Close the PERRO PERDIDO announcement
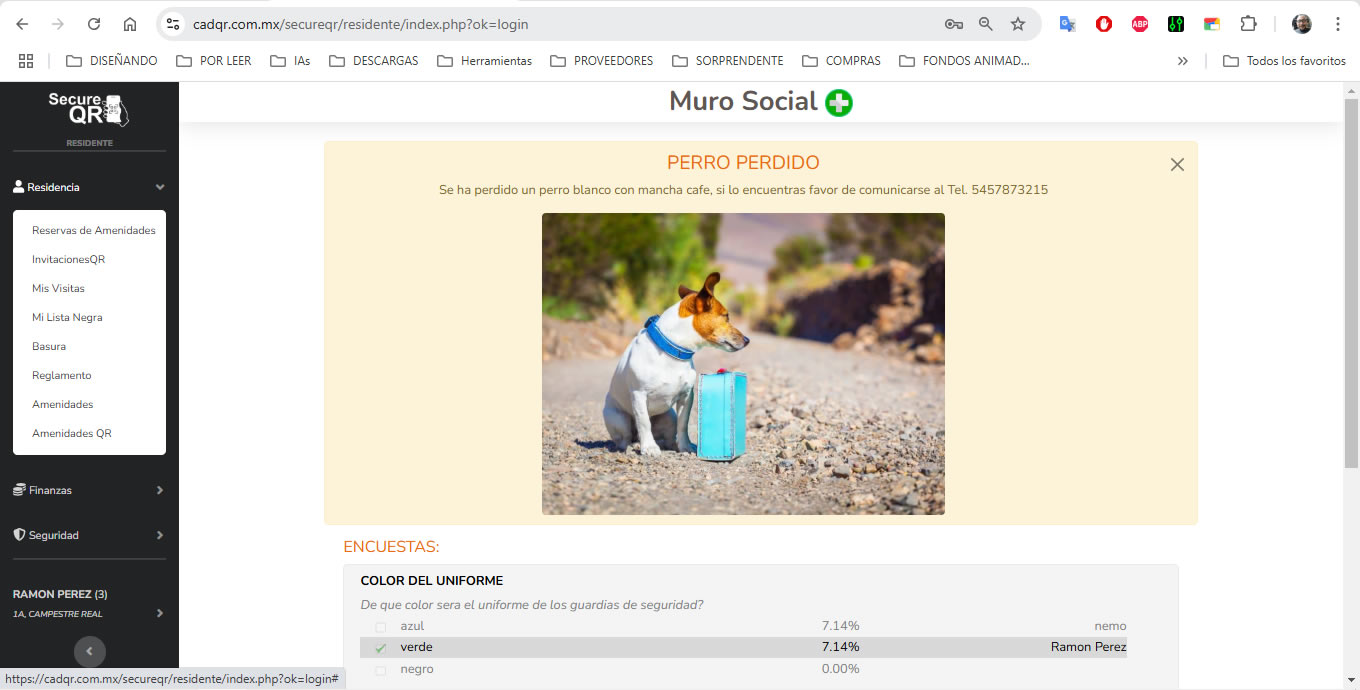1360x690 pixels. point(1177,165)
